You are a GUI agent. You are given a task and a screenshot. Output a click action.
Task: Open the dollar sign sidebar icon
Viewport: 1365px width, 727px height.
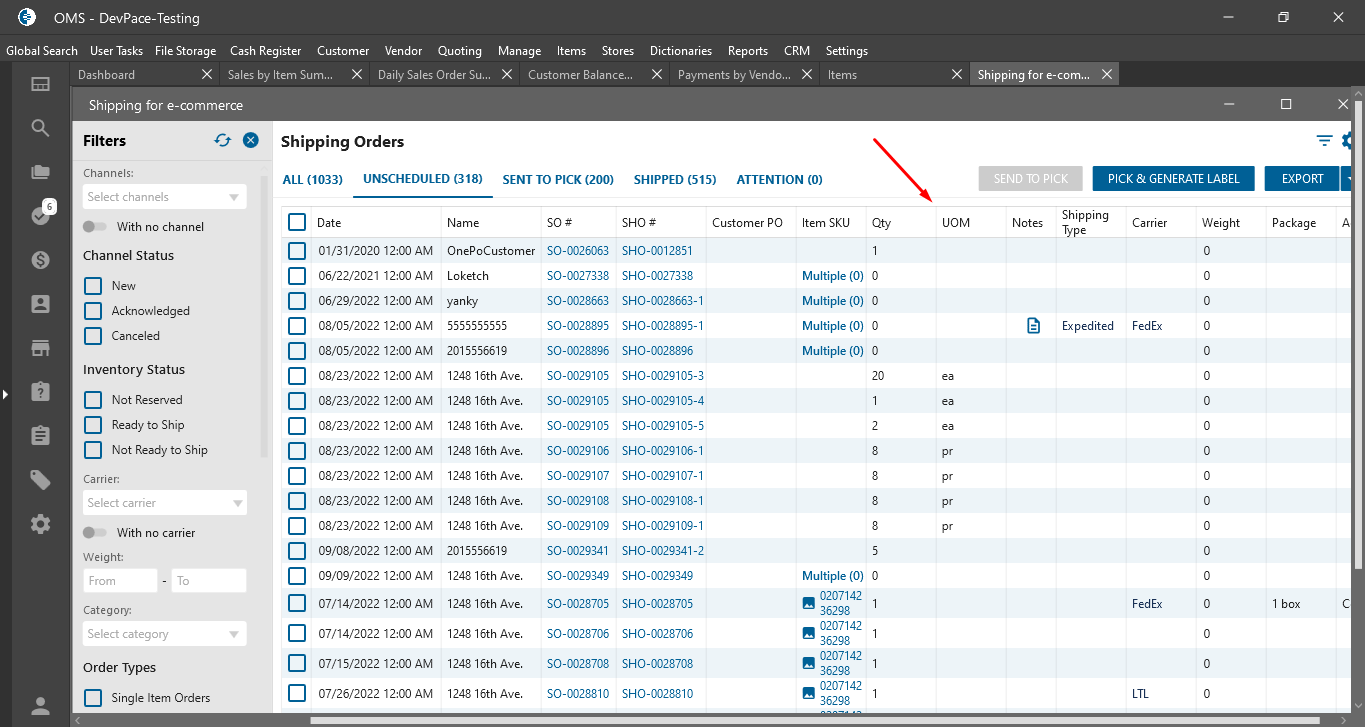point(40,260)
